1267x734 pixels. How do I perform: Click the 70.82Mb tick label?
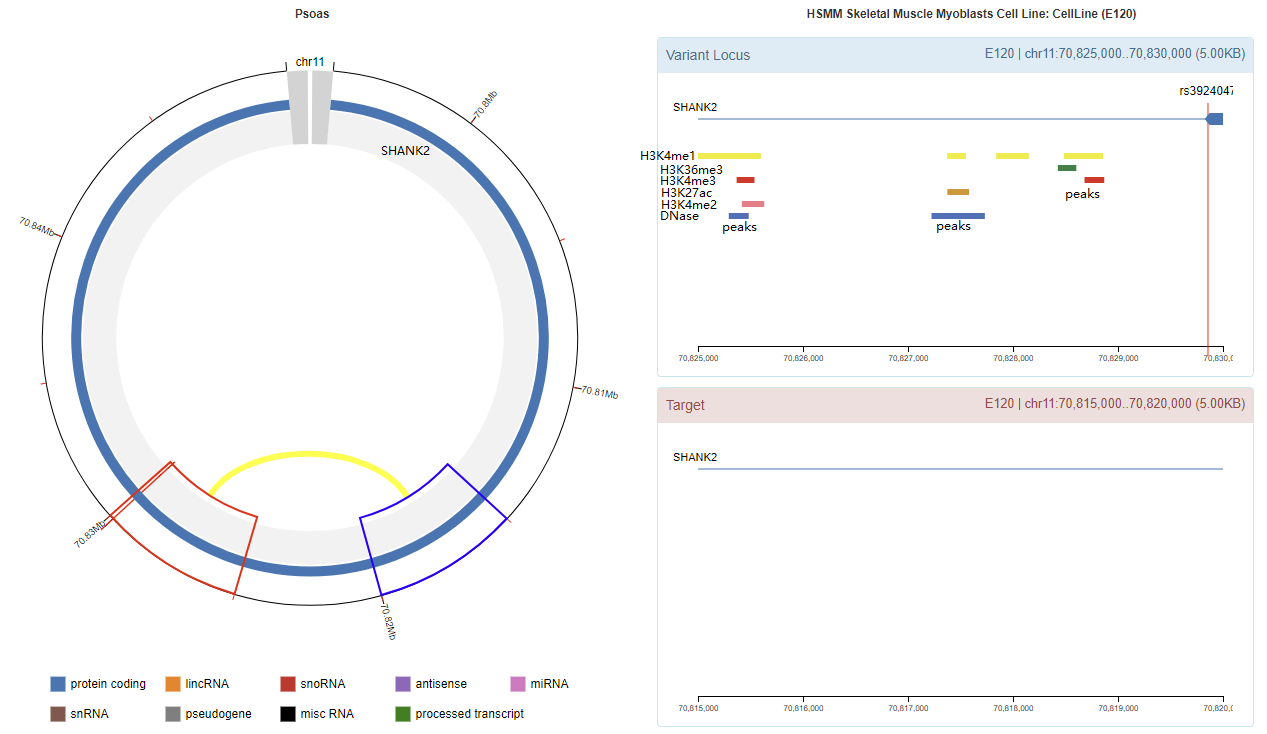[389, 620]
